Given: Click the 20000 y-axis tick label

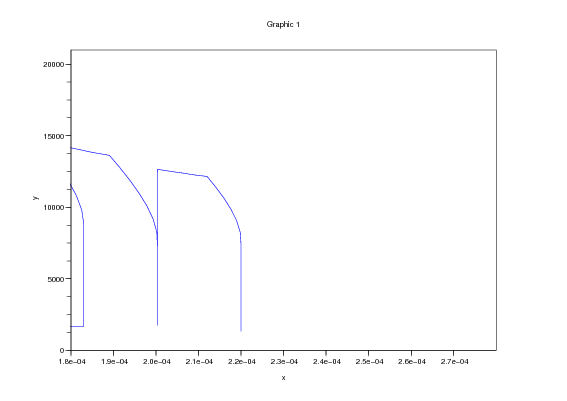Looking at the screenshot, I should [x=54, y=64].
